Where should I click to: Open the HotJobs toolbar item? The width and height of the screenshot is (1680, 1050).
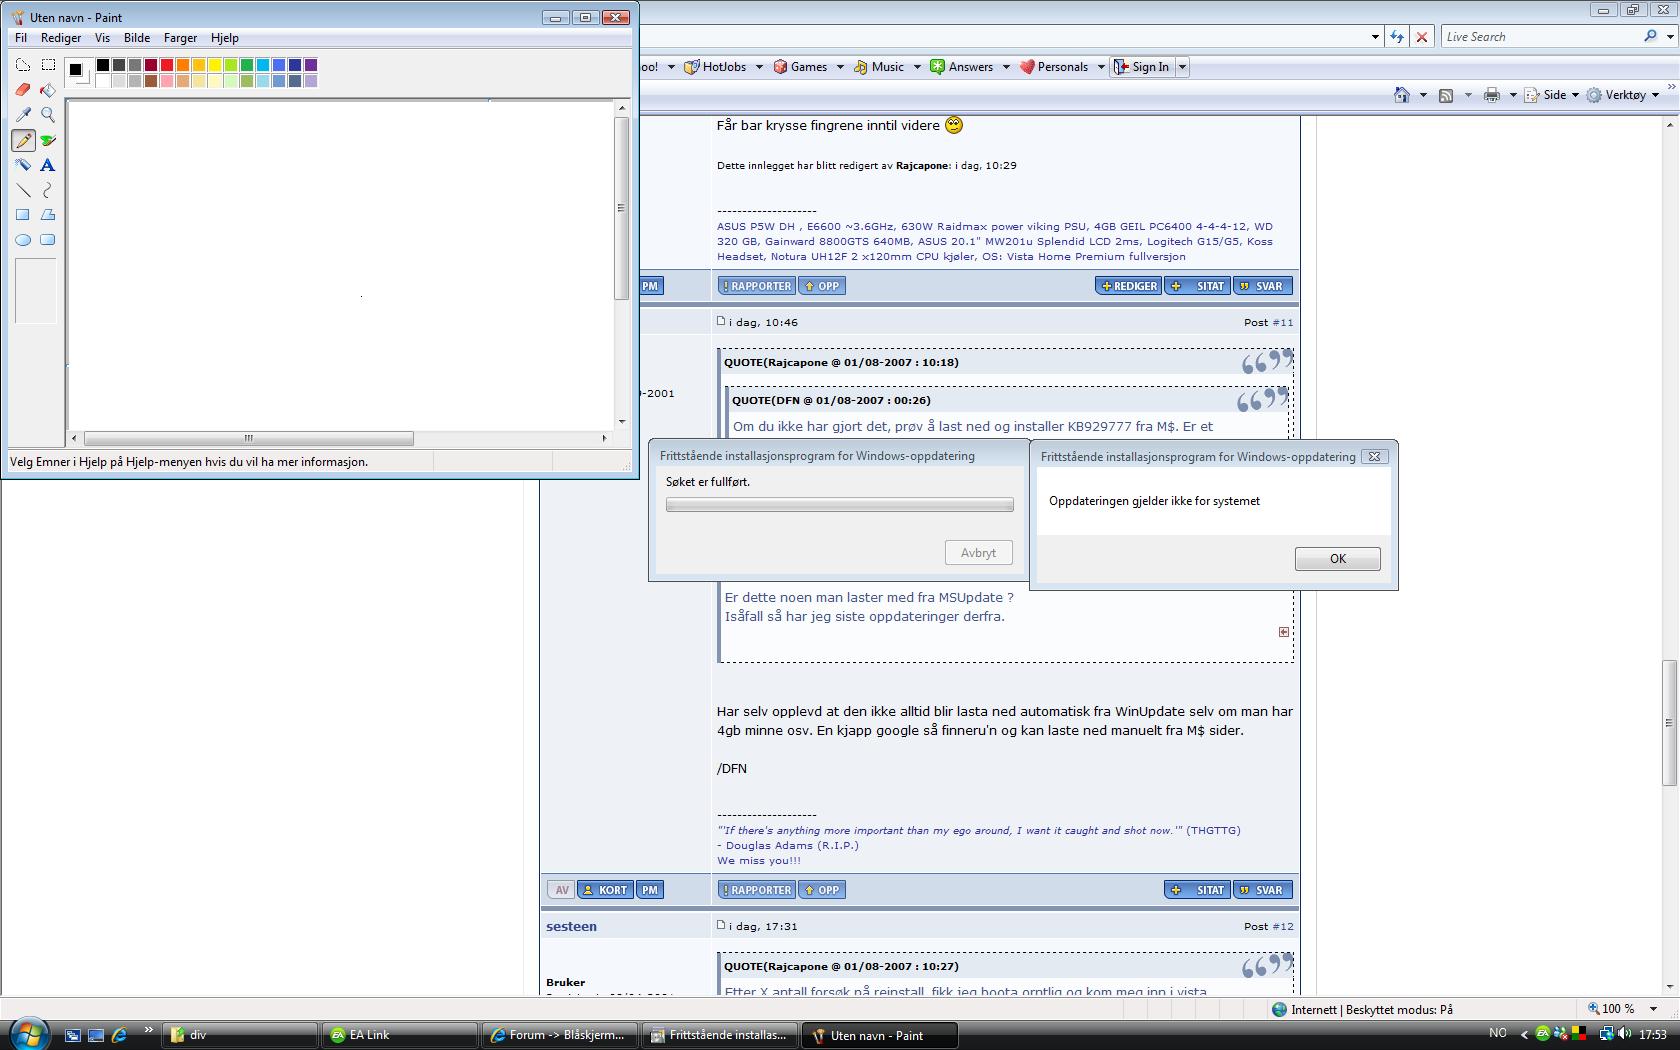point(716,67)
